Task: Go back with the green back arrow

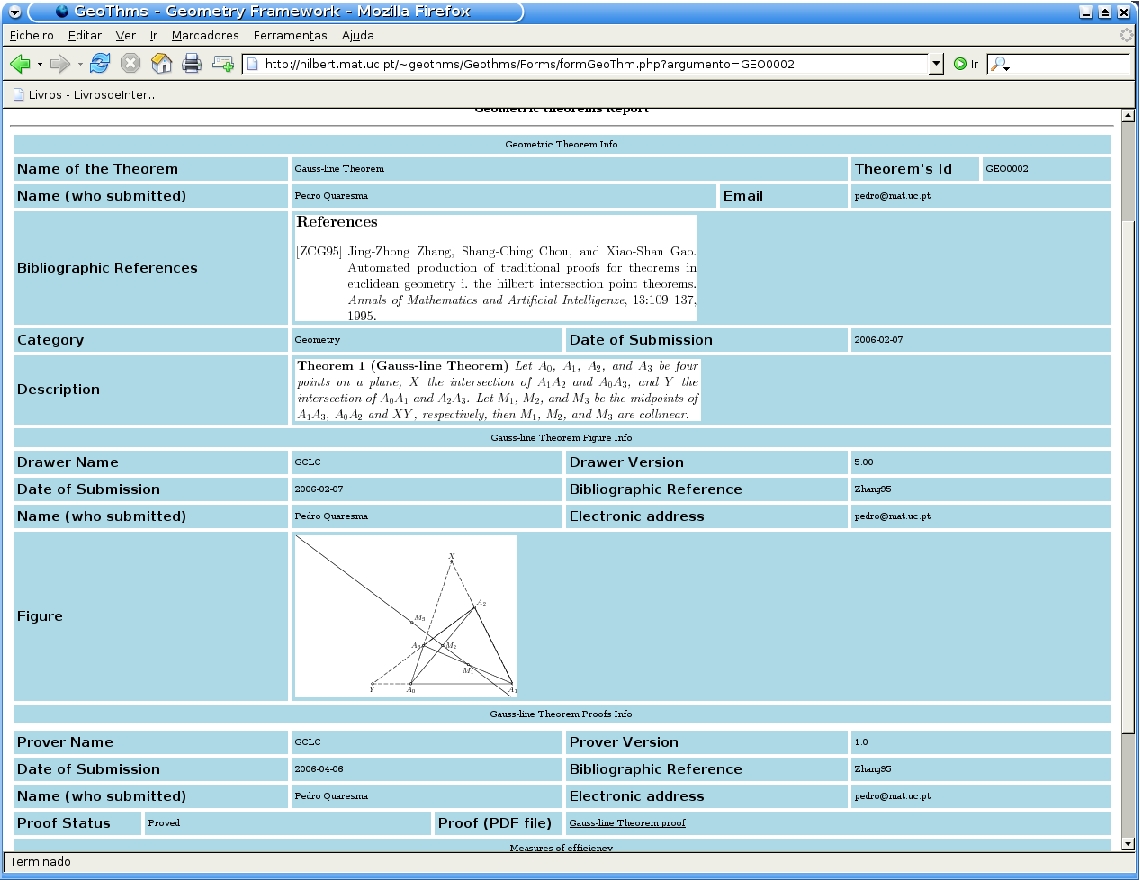Action: click(20, 64)
